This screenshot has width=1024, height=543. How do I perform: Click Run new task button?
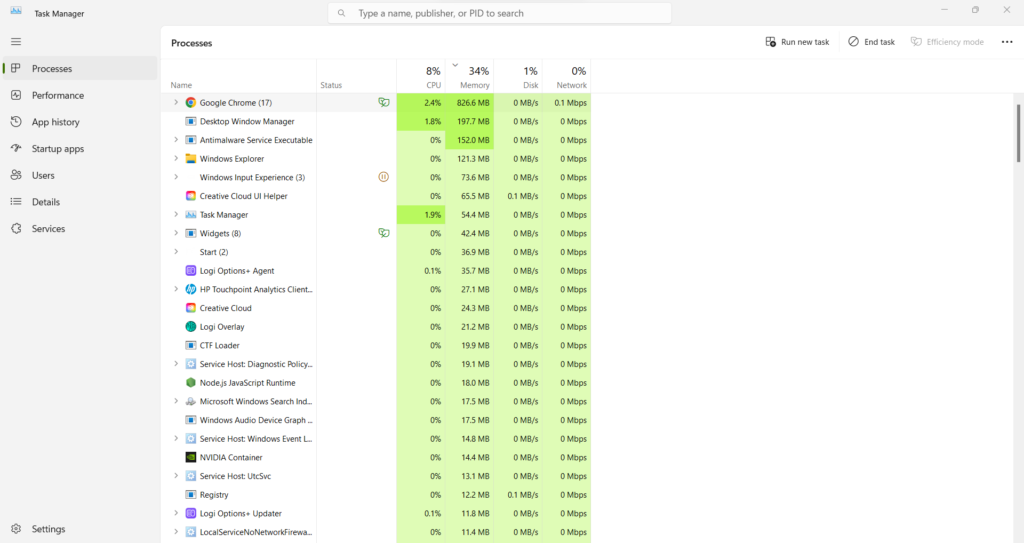coord(797,42)
